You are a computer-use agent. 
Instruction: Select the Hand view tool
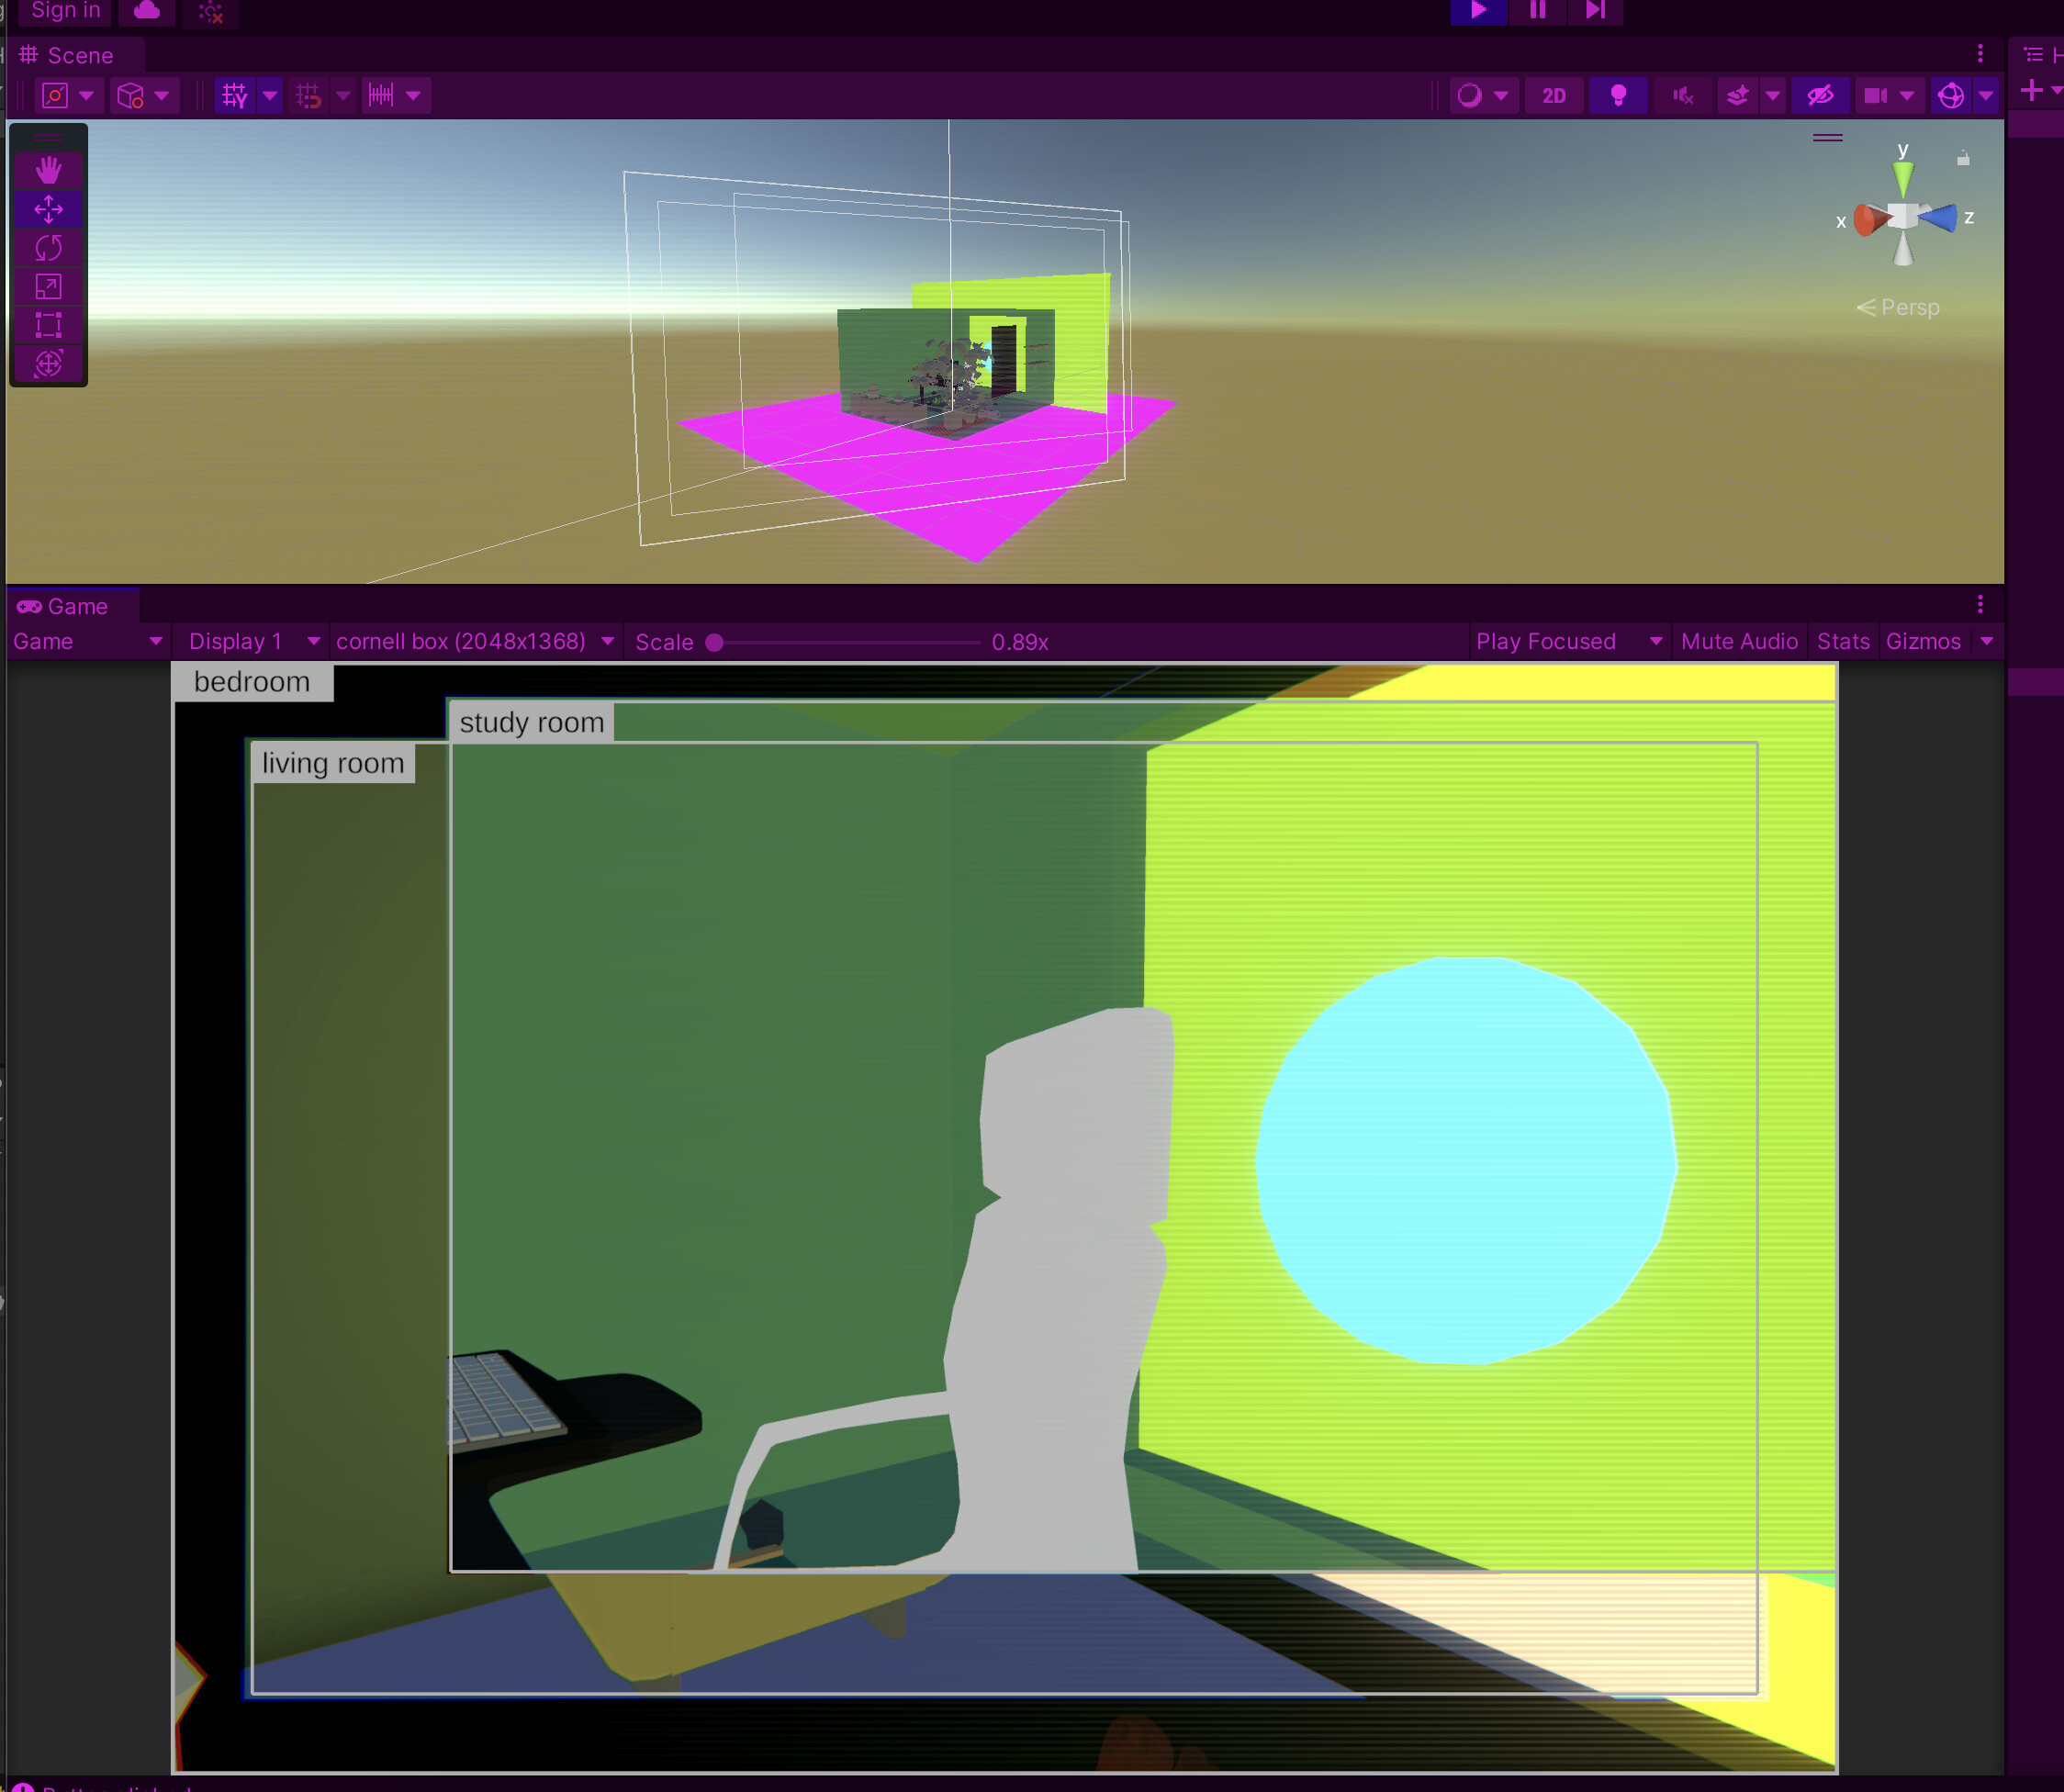pos(48,170)
